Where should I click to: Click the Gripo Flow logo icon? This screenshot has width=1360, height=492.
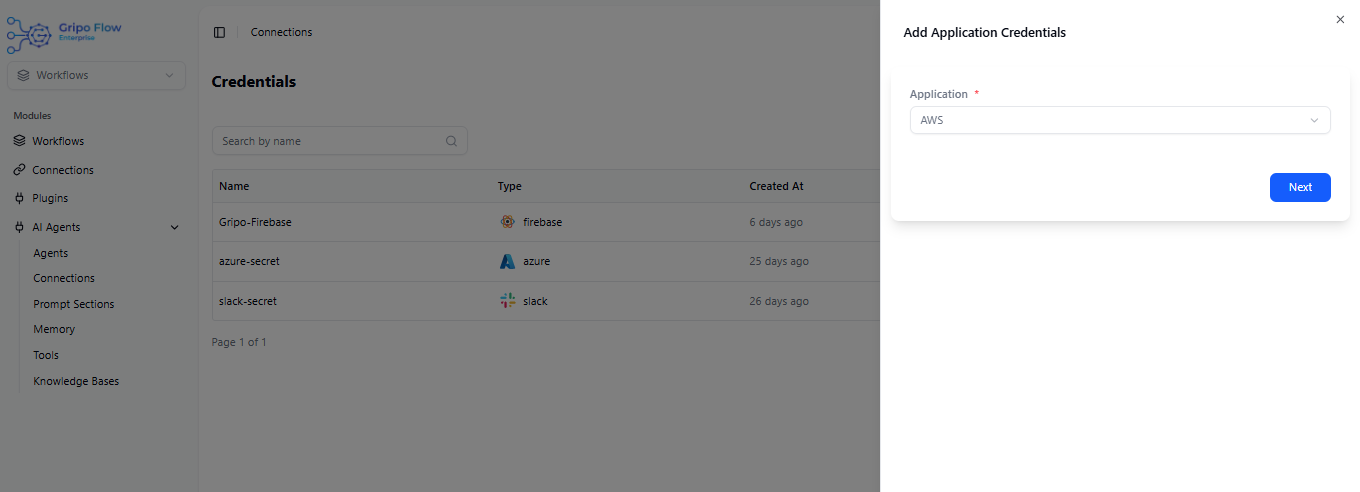click(30, 33)
